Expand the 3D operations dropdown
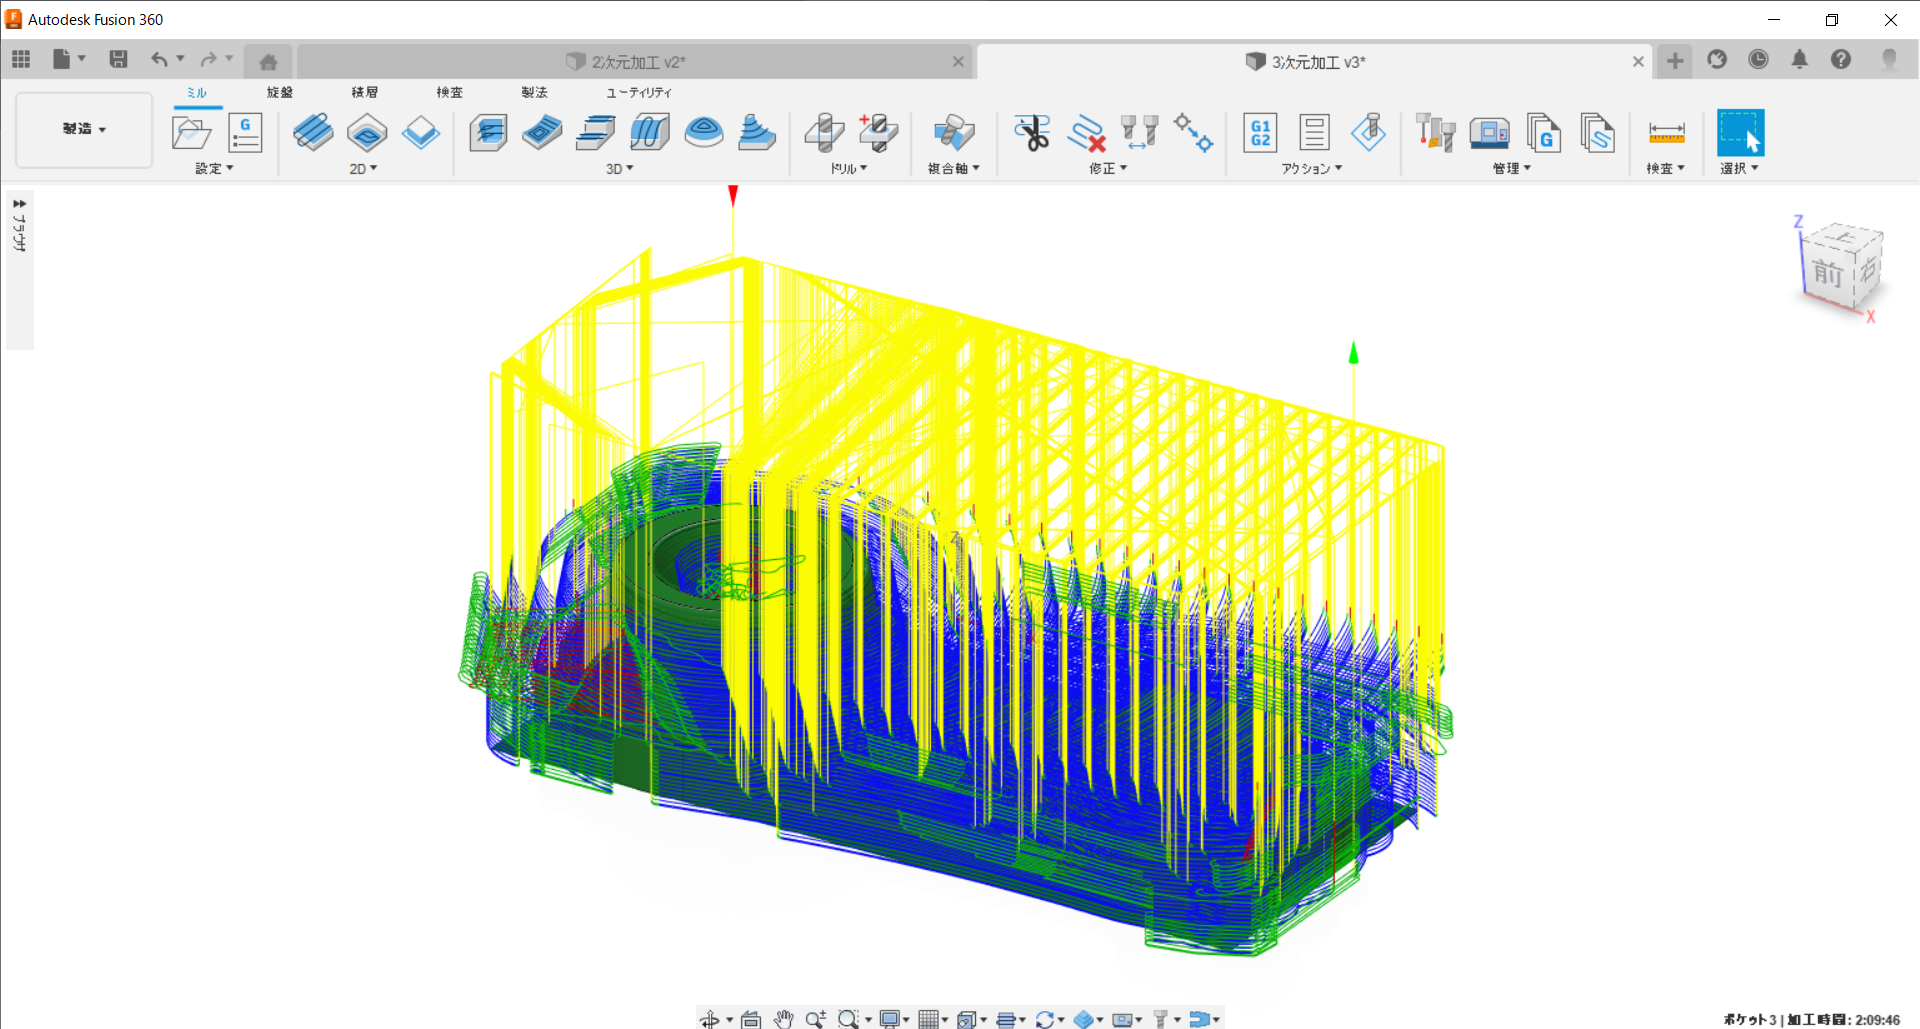 click(620, 169)
